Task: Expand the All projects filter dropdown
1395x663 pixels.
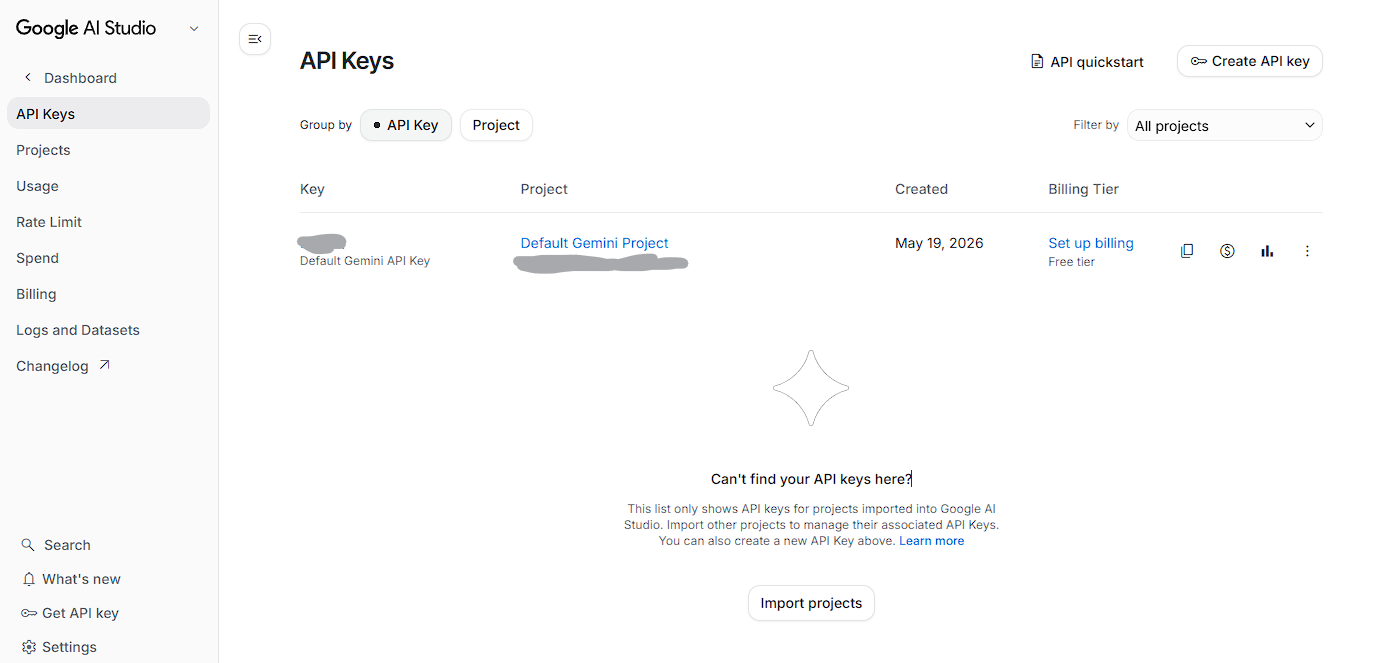Action: [1224, 125]
